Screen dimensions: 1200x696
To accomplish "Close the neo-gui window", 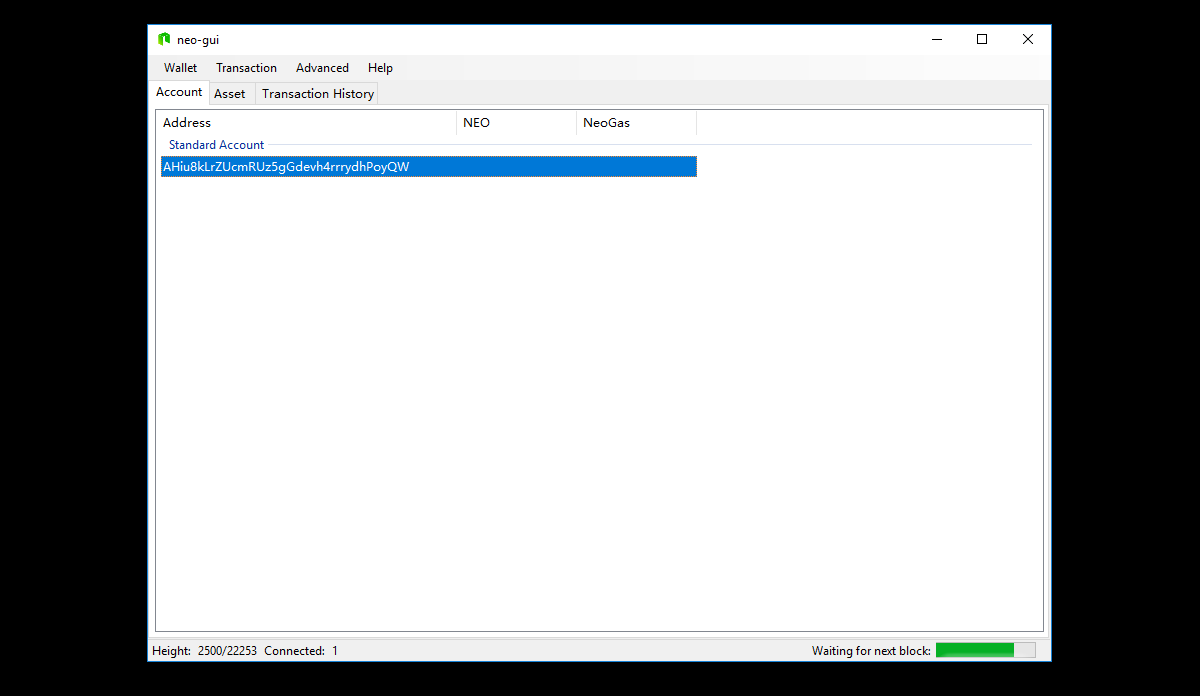I will pos(1028,39).
